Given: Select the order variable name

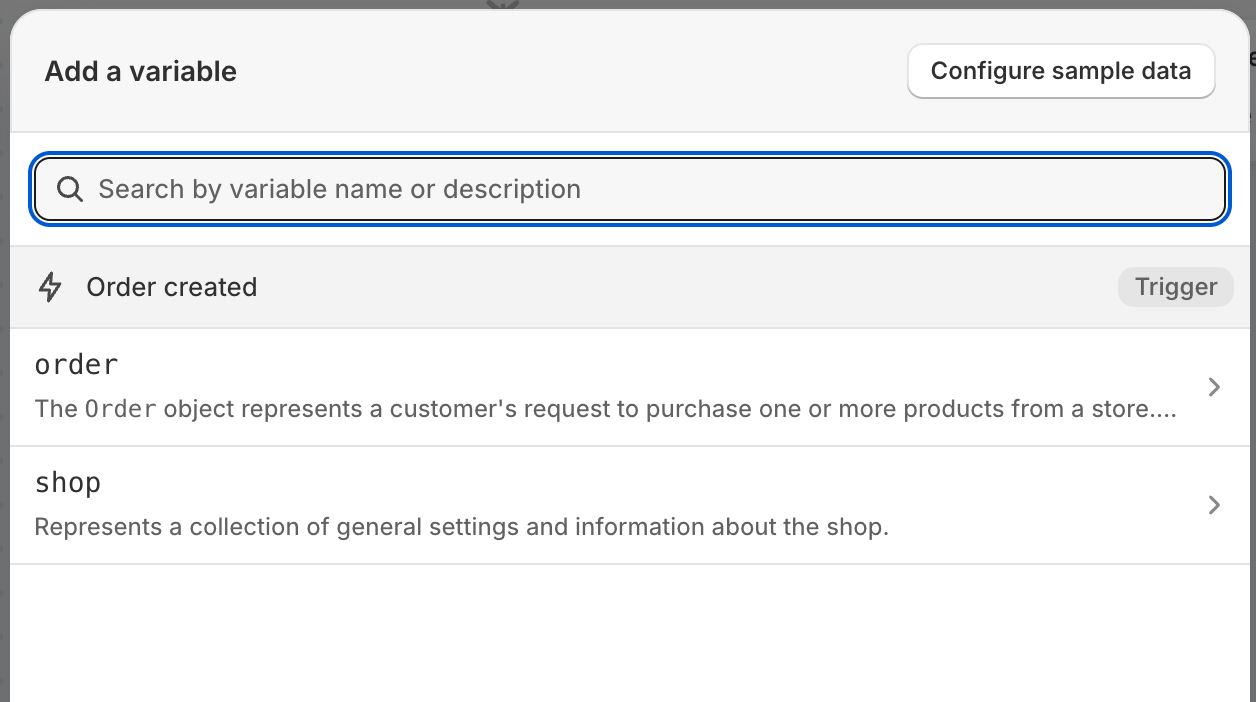Looking at the screenshot, I should (76, 365).
